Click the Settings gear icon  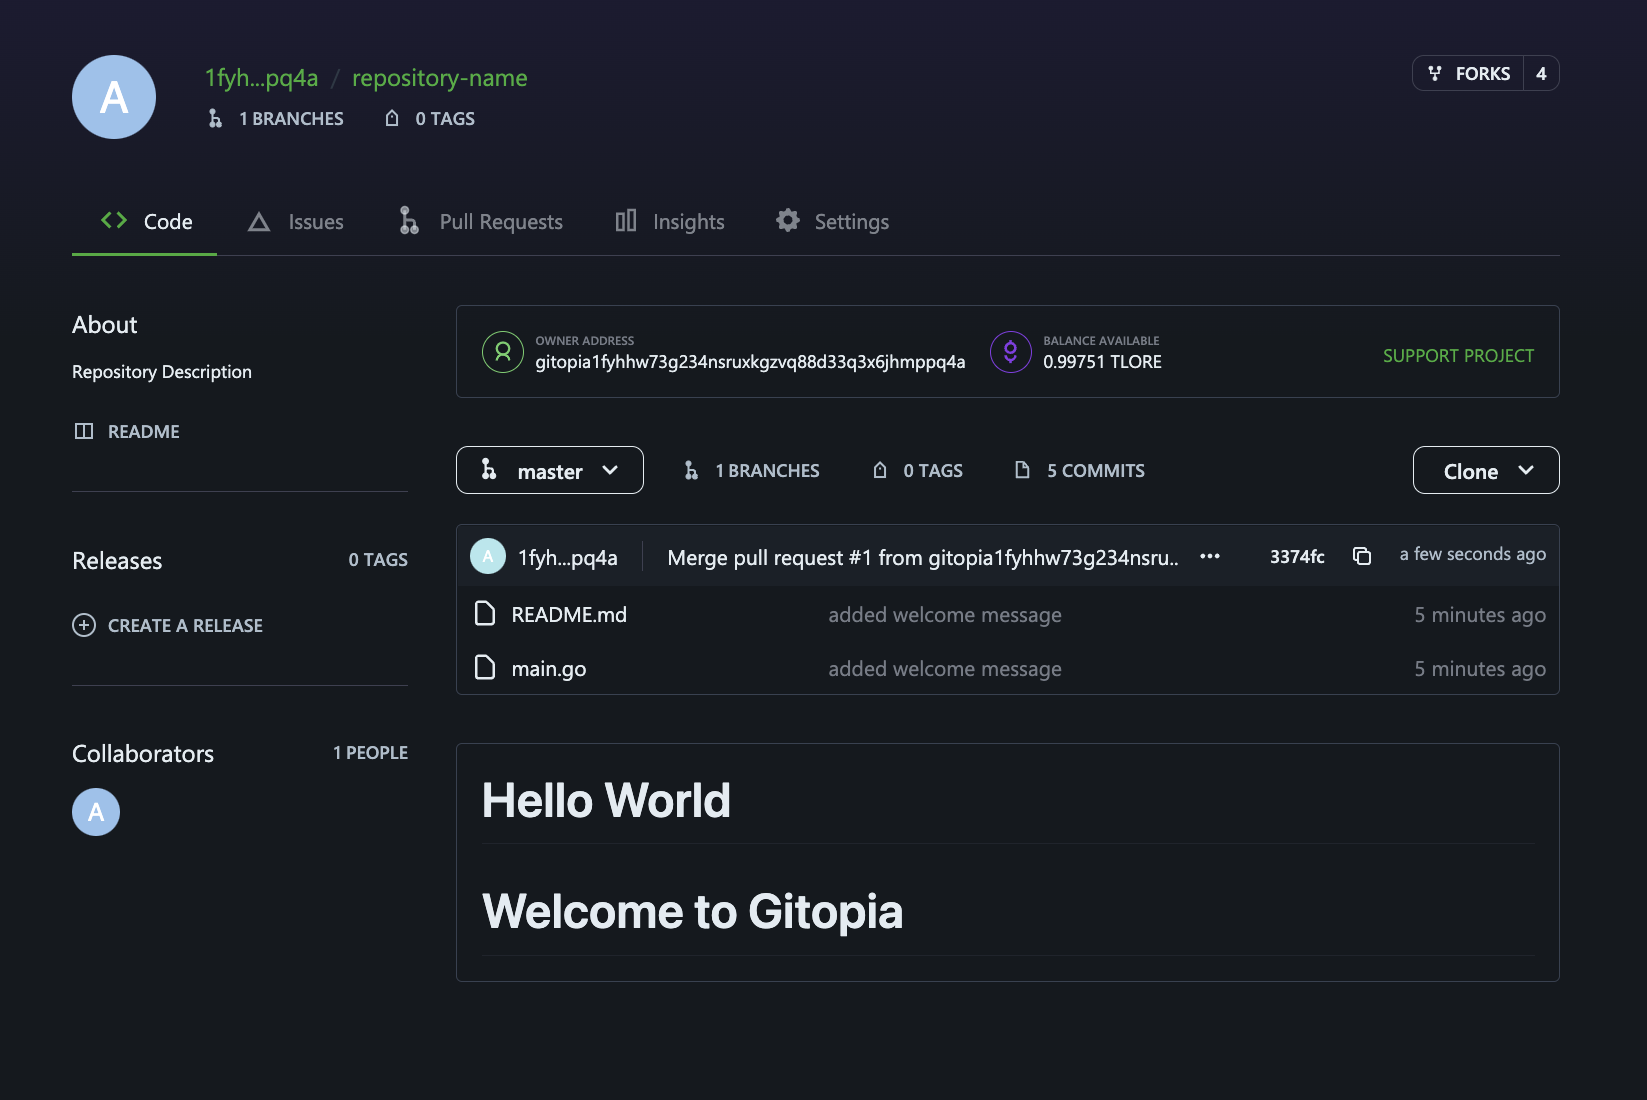pos(788,220)
